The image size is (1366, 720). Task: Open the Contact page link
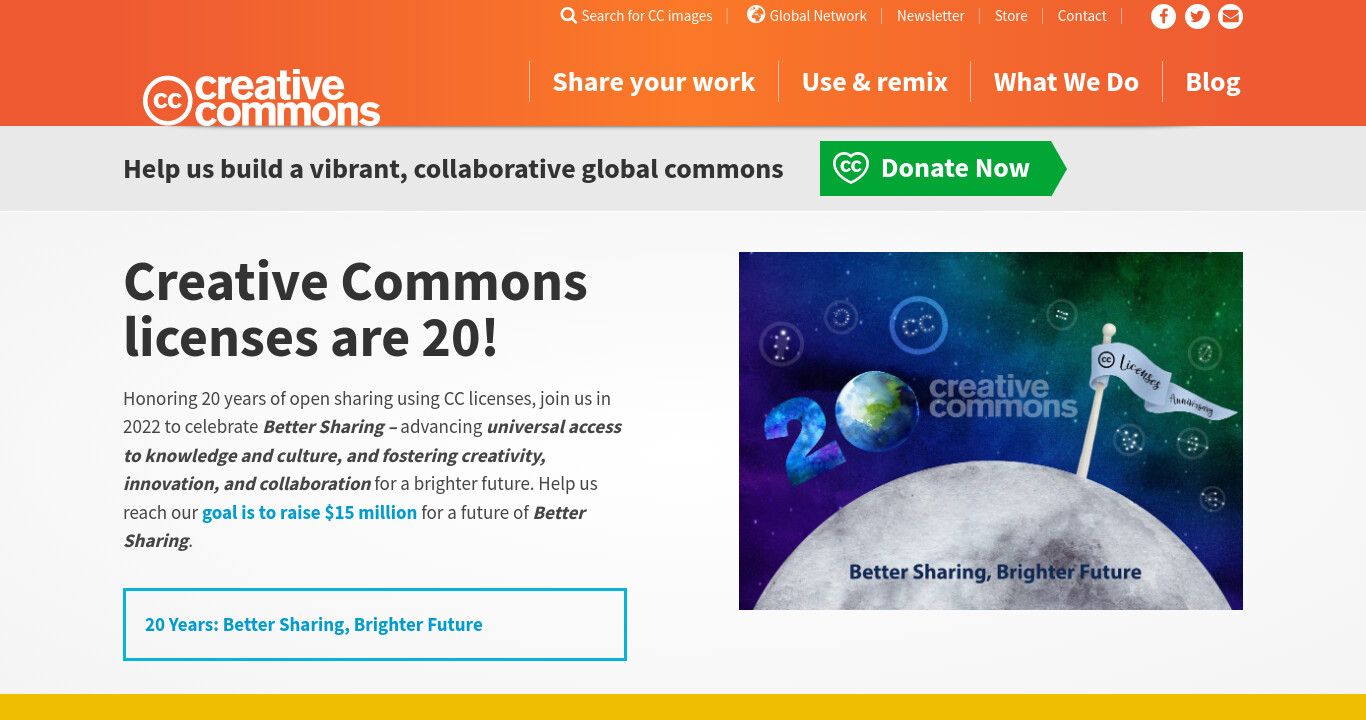click(1082, 16)
